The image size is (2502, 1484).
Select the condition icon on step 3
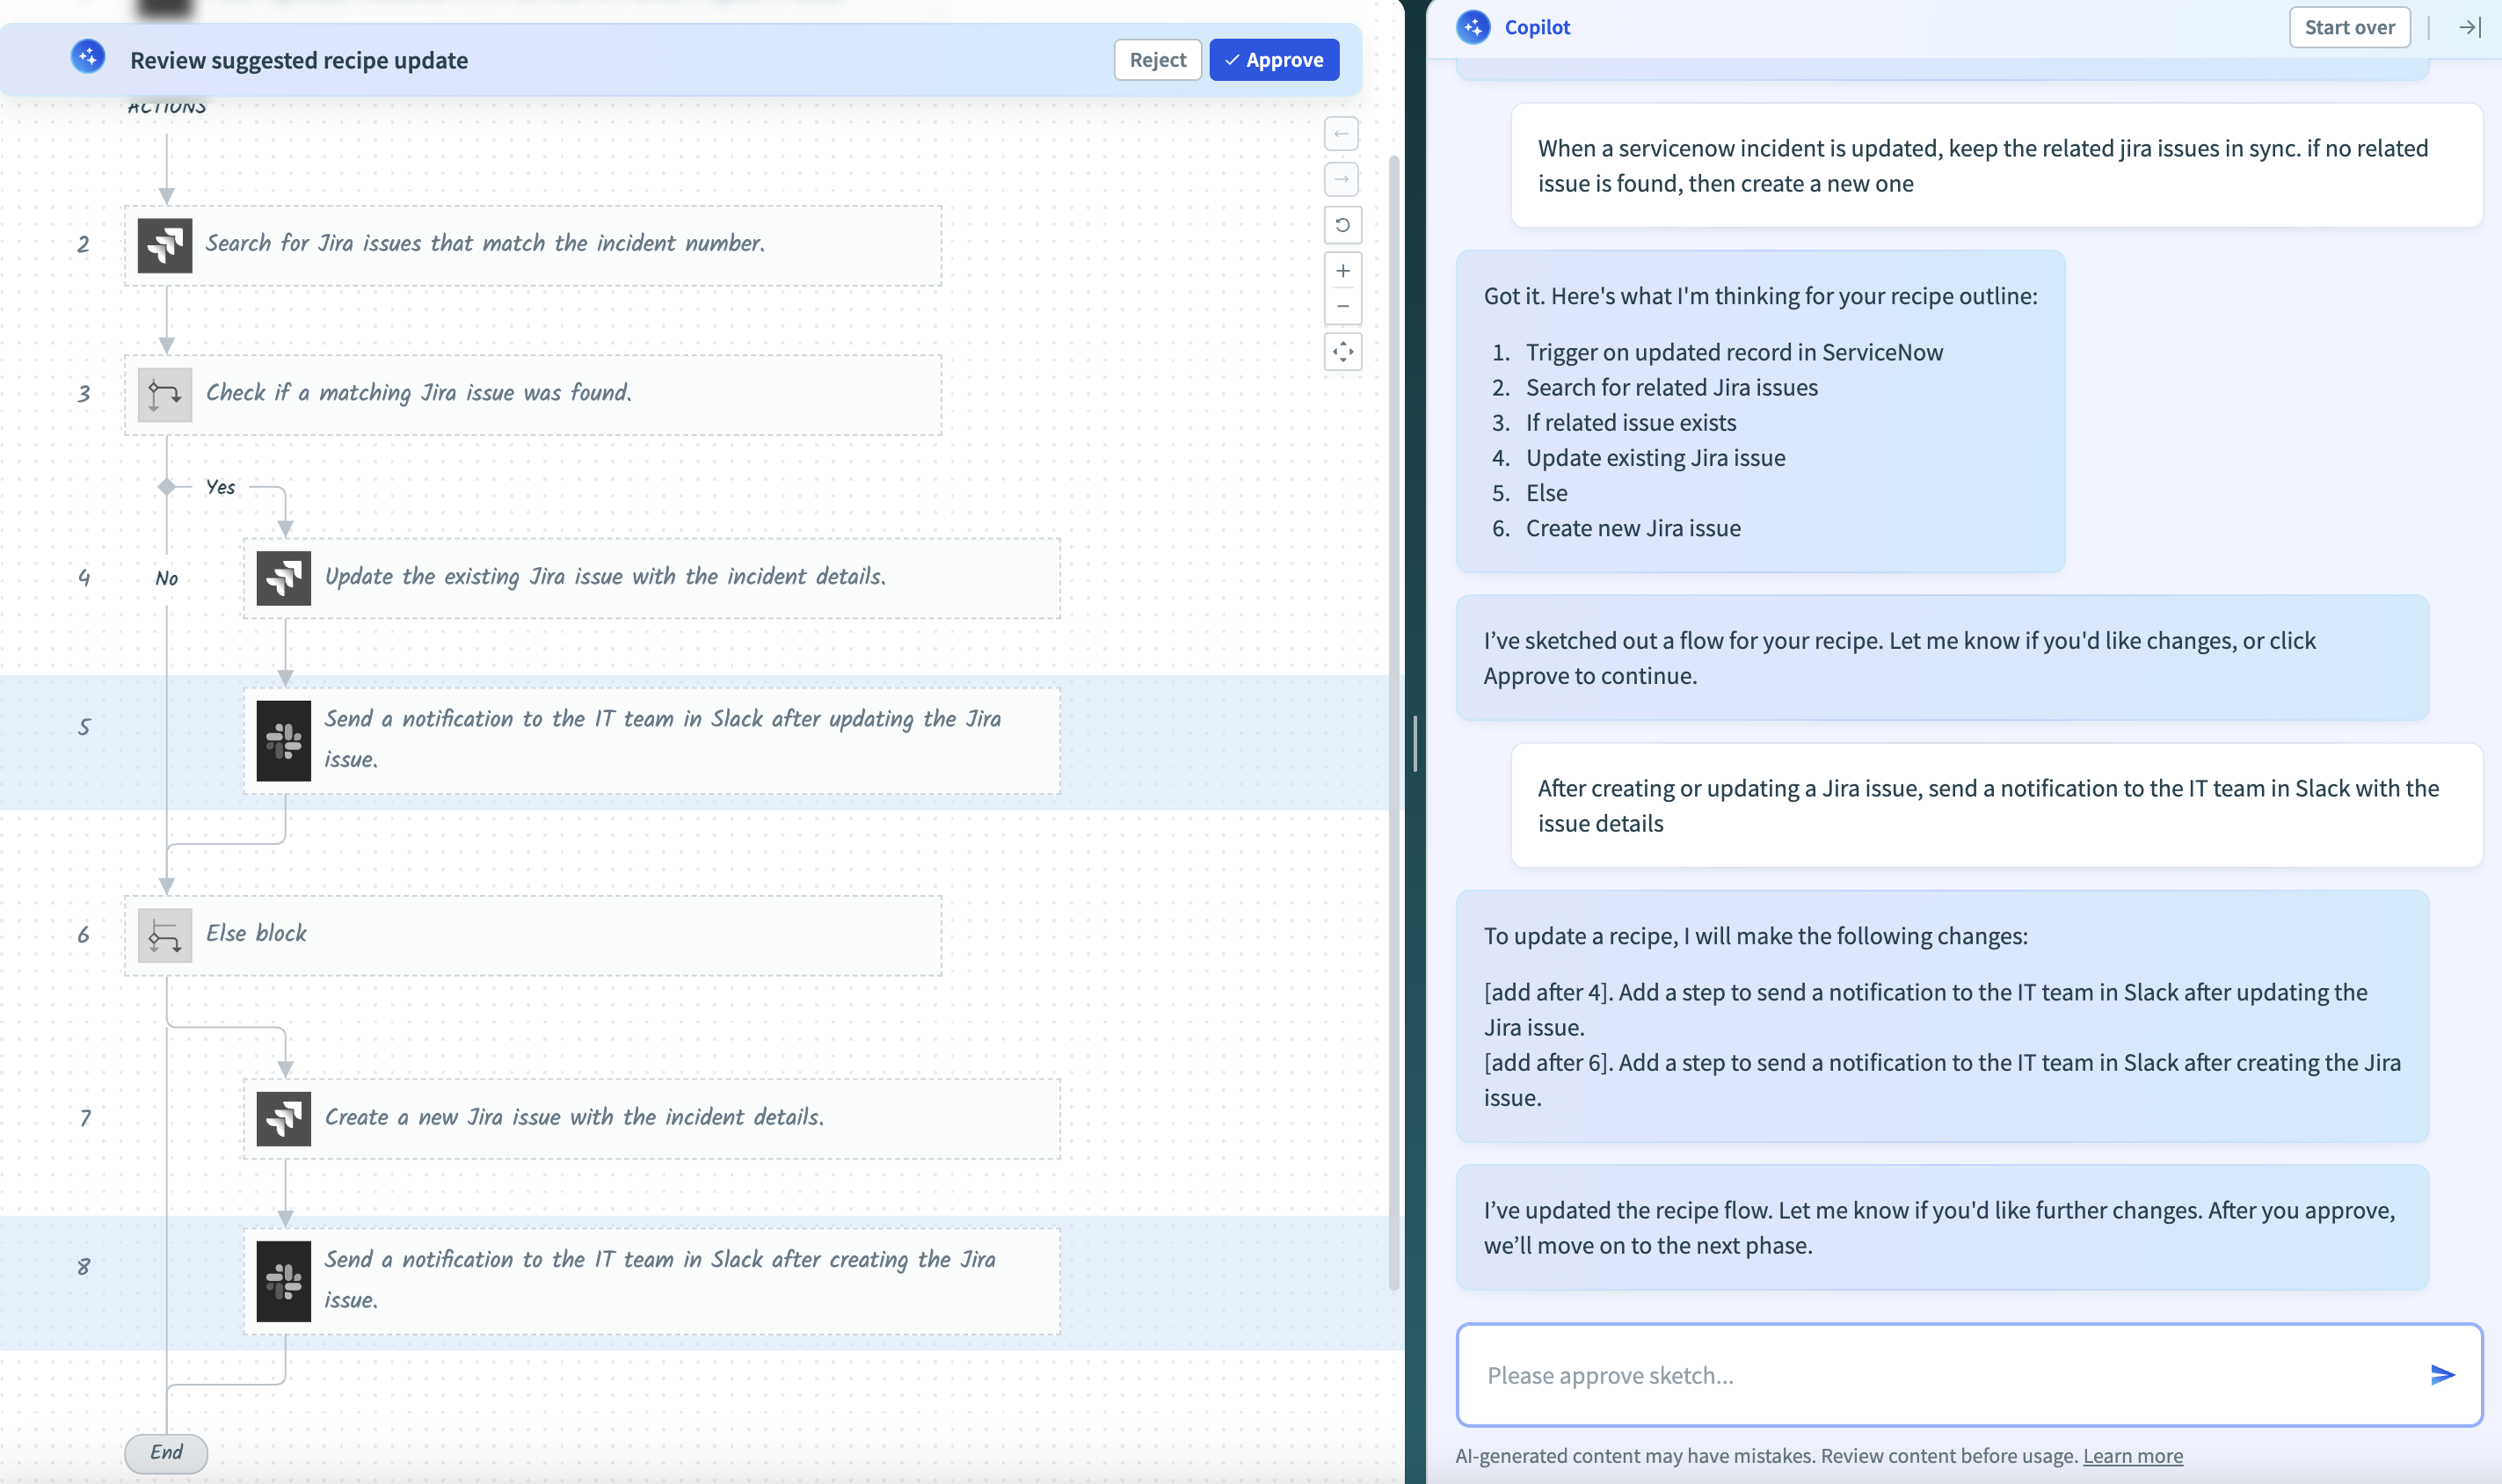(x=165, y=393)
